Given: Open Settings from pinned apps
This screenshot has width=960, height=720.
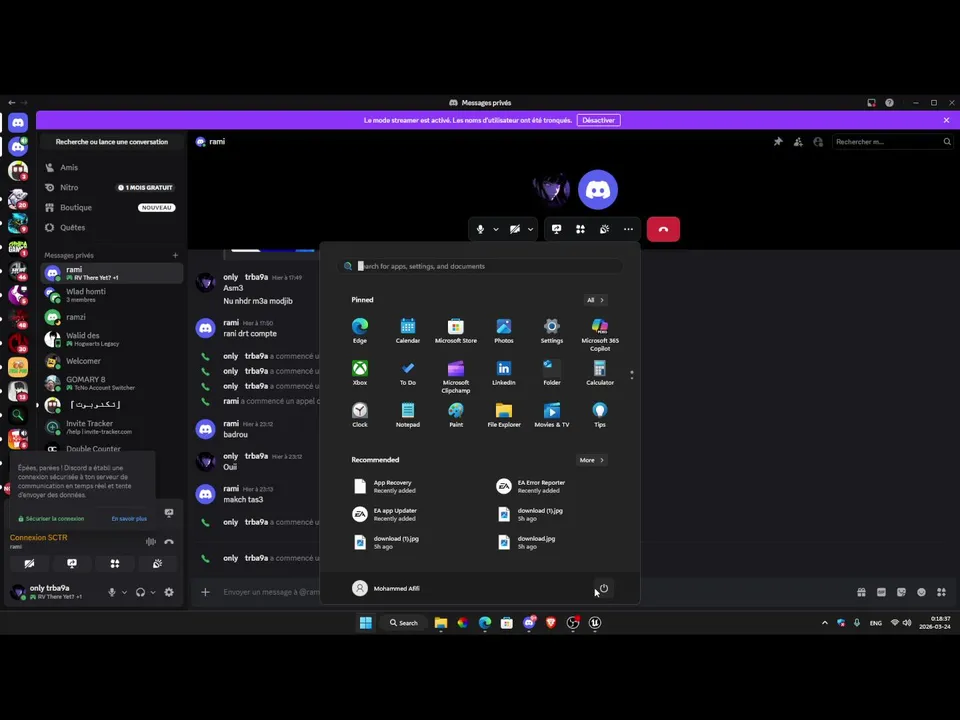Looking at the screenshot, I should point(552,330).
